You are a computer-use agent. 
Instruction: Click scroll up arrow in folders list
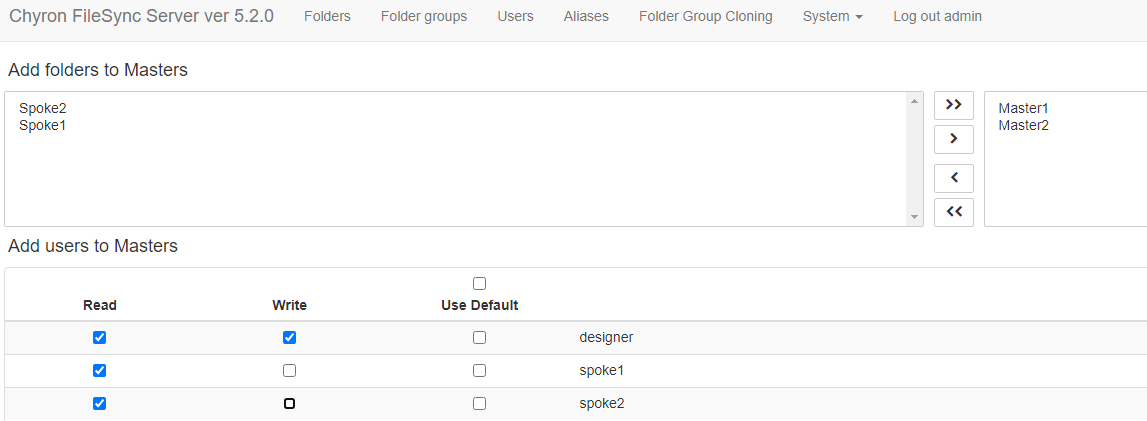(914, 101)
